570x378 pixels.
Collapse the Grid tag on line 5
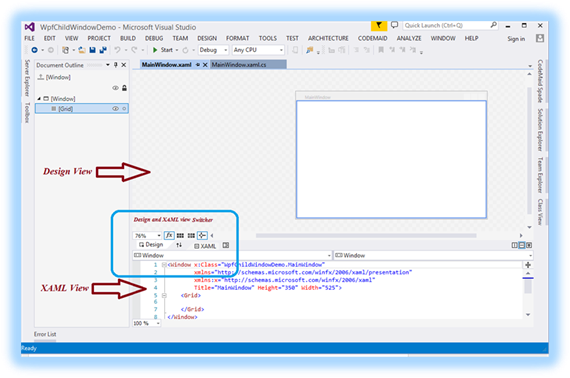click(x=164, y=295)
